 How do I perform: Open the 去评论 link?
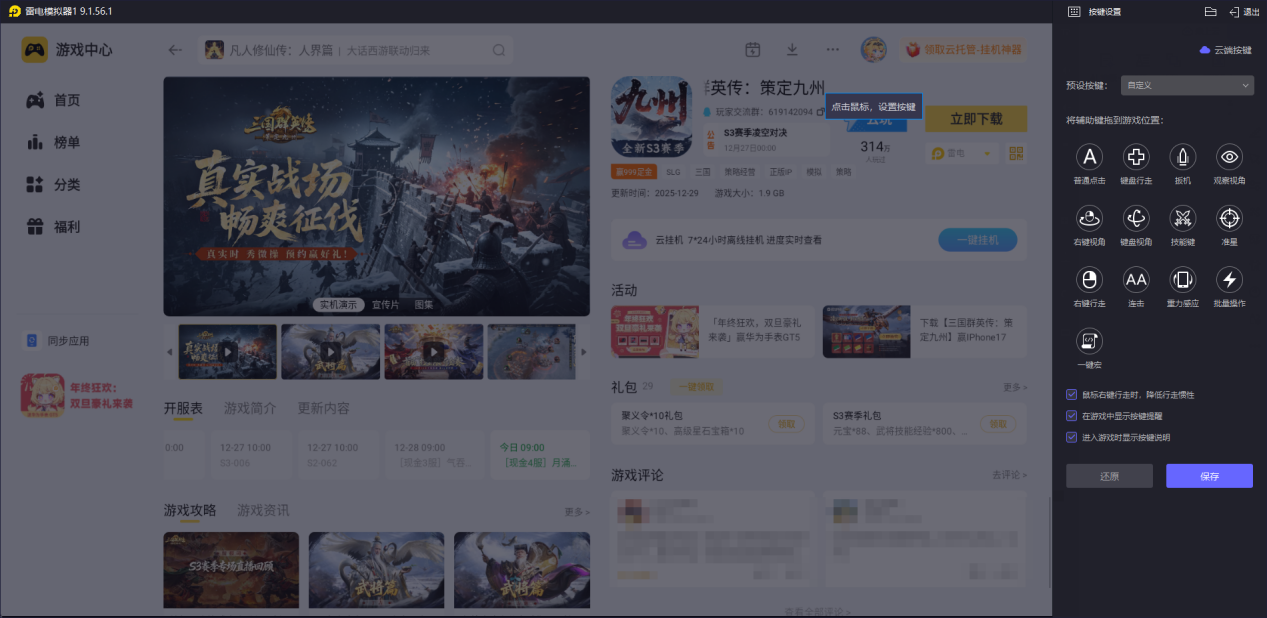click(1009, 474)
